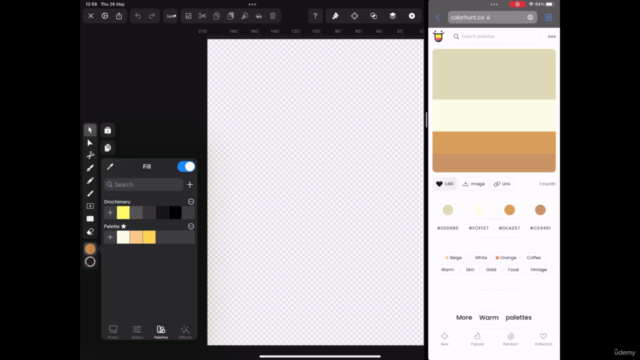The width and height of the screenshot is (640, 360).
Task: Like the palette with the heart button
Action: pos(444,184)
